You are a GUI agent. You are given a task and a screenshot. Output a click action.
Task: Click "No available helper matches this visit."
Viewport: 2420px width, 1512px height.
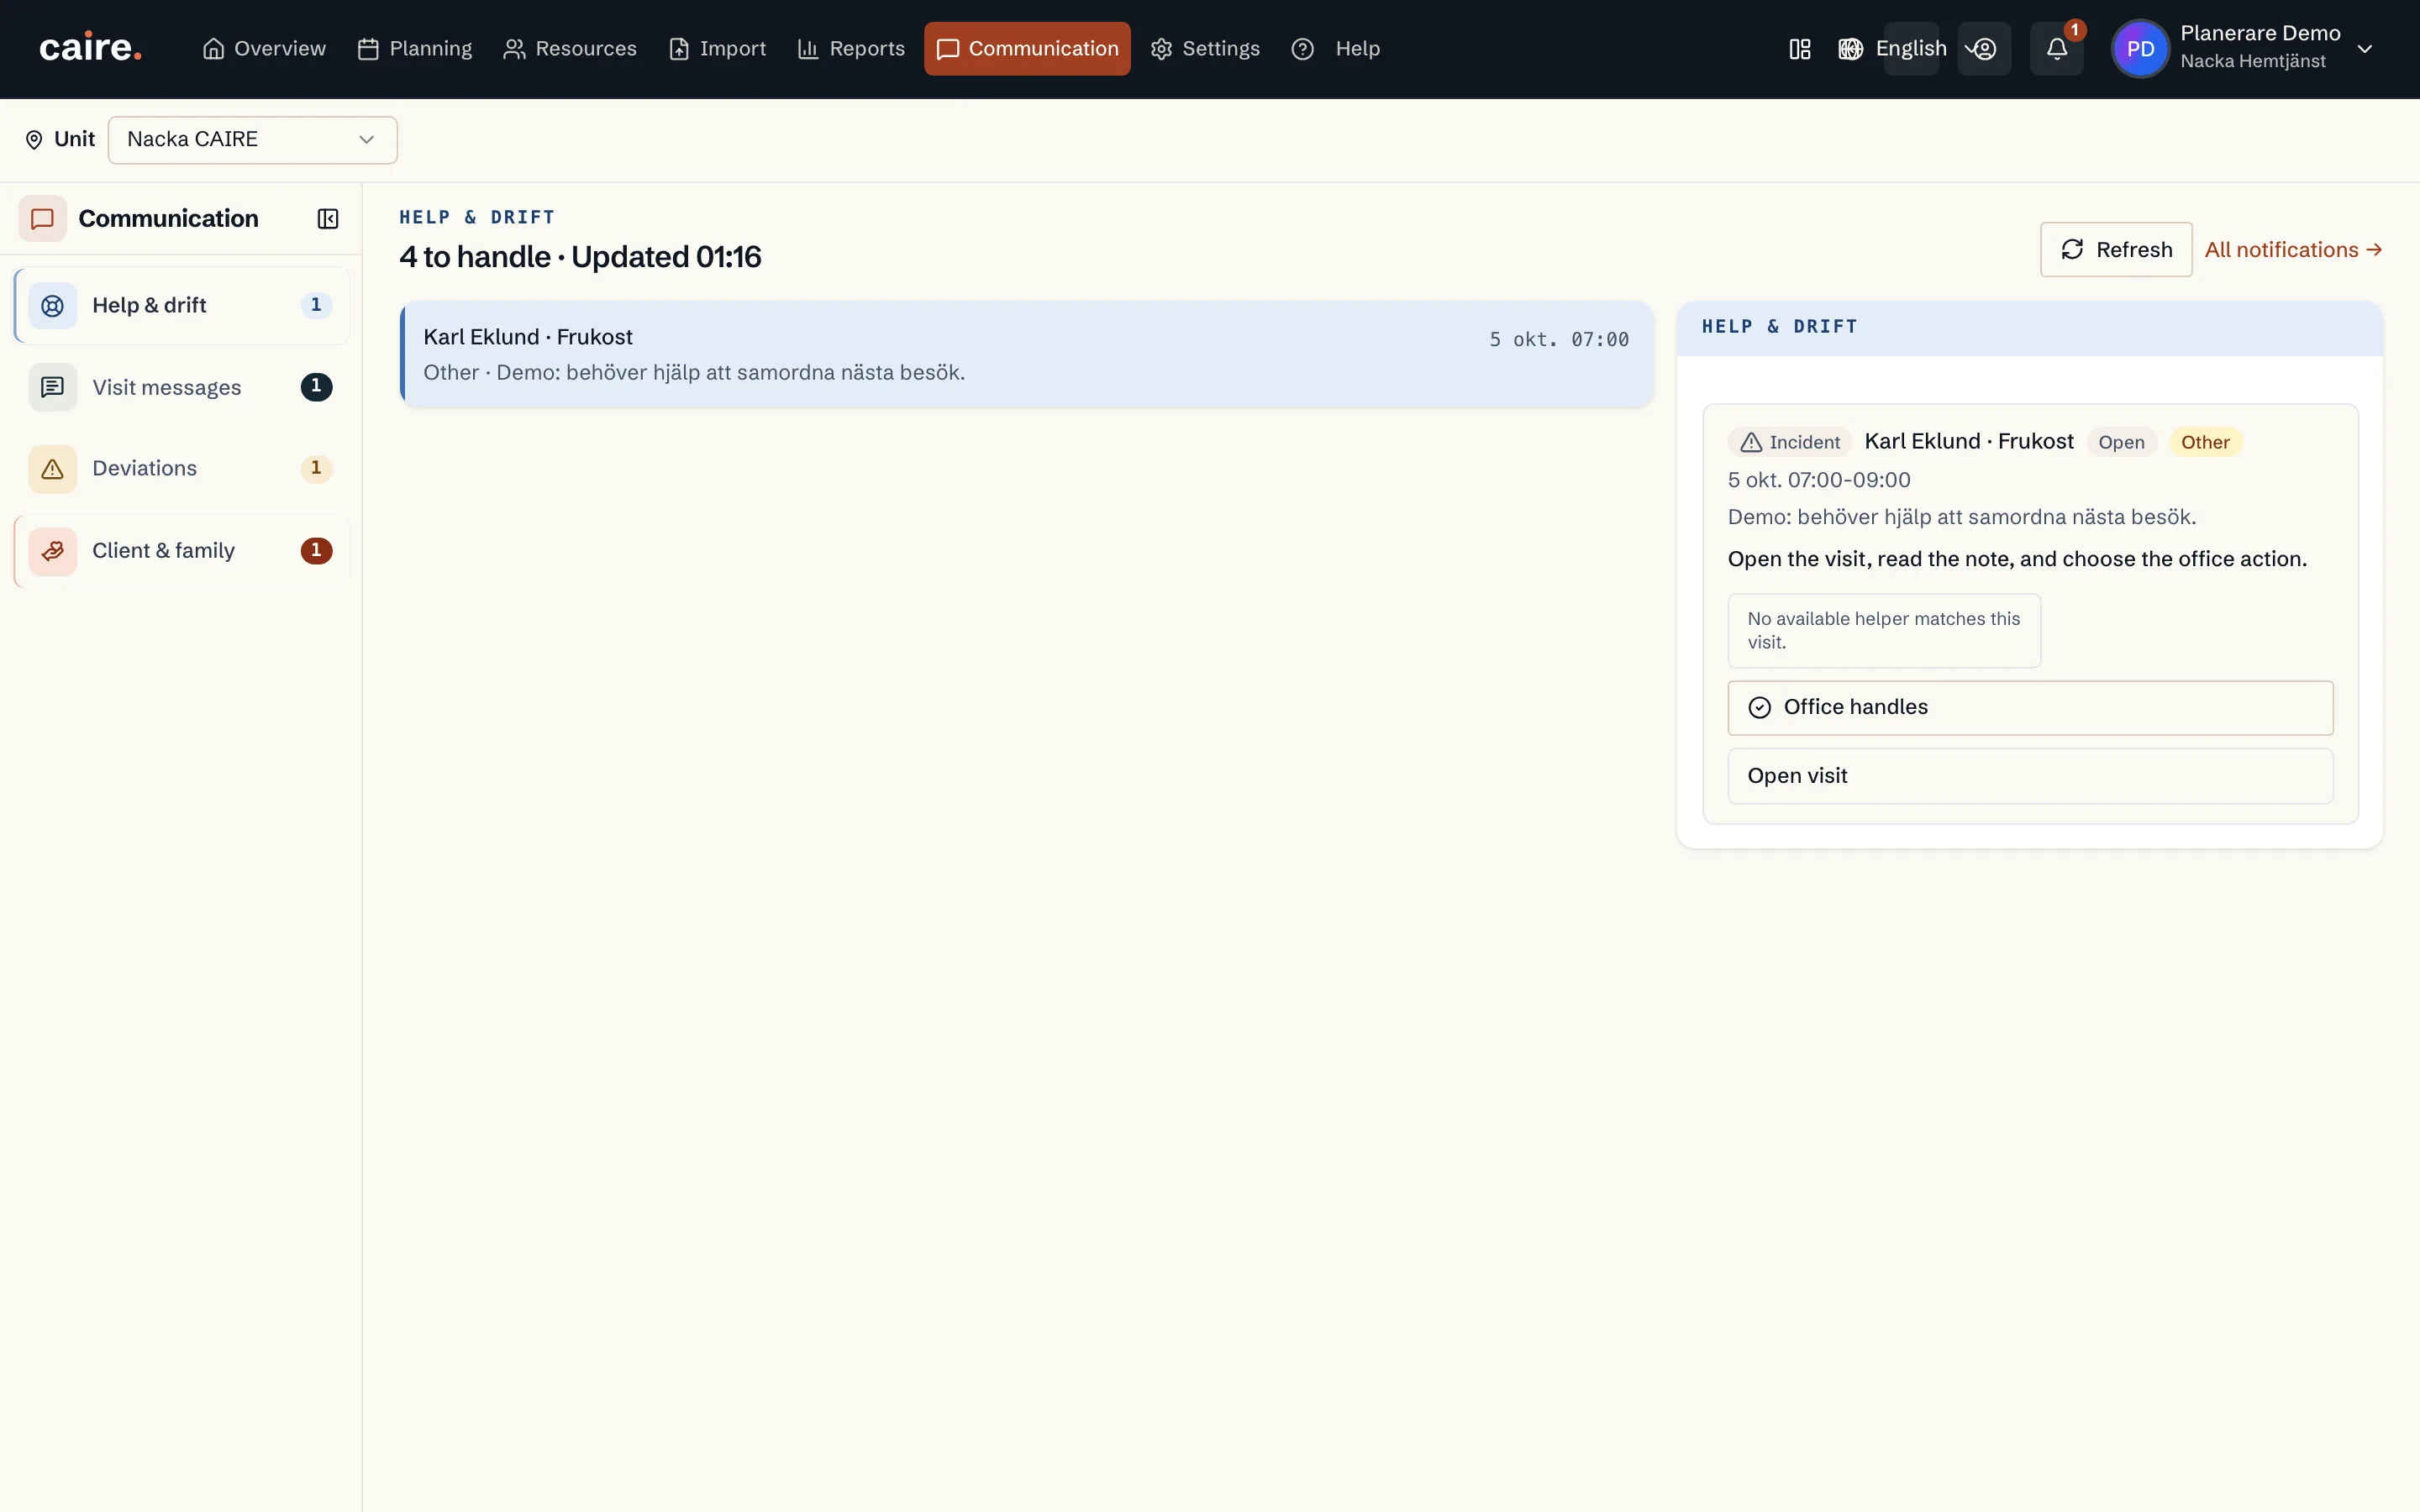click(1884, 631)
